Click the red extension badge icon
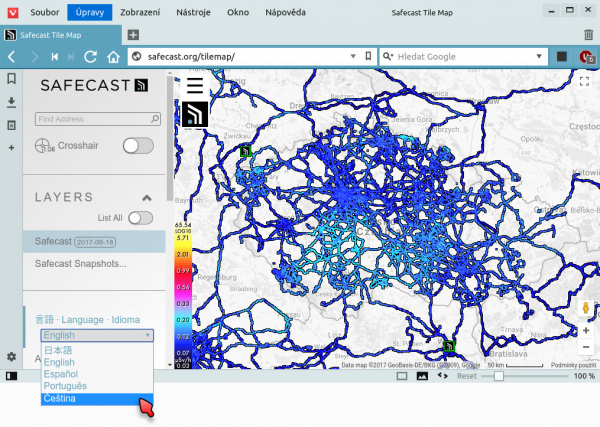The width and height of the screenshot is (600, 427). pyautogui.click(x=586, y=57)
